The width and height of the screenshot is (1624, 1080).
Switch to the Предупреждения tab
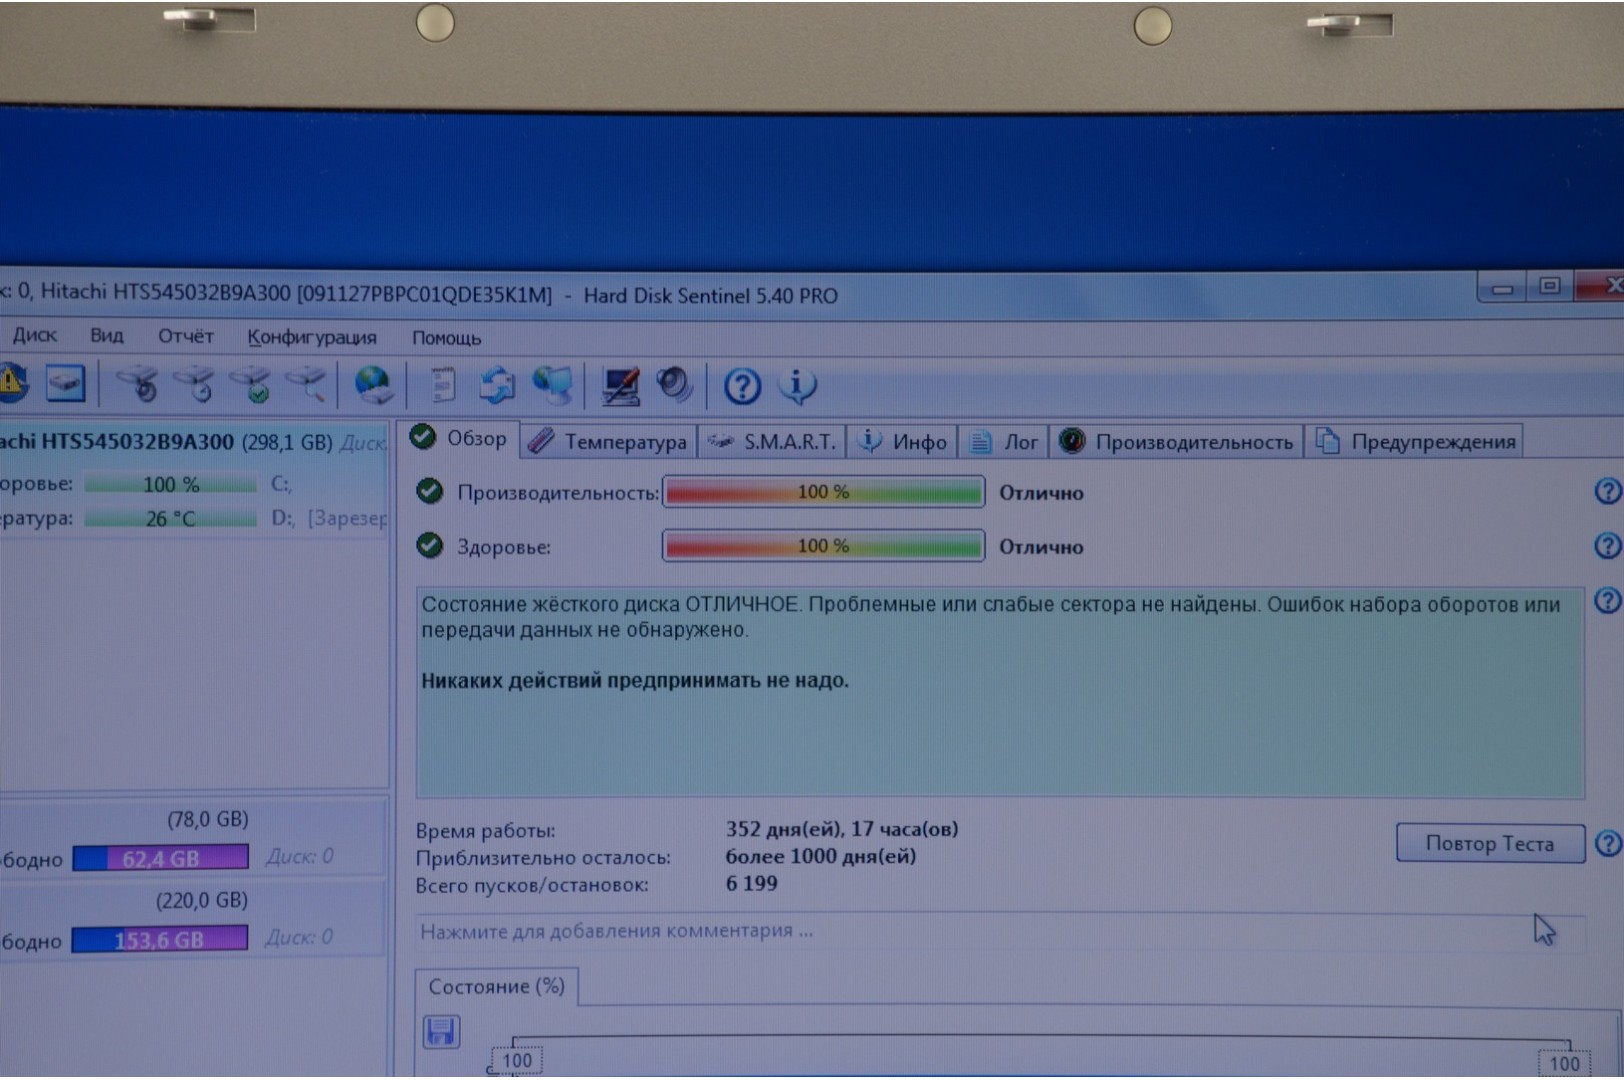tap(1416, 442)
